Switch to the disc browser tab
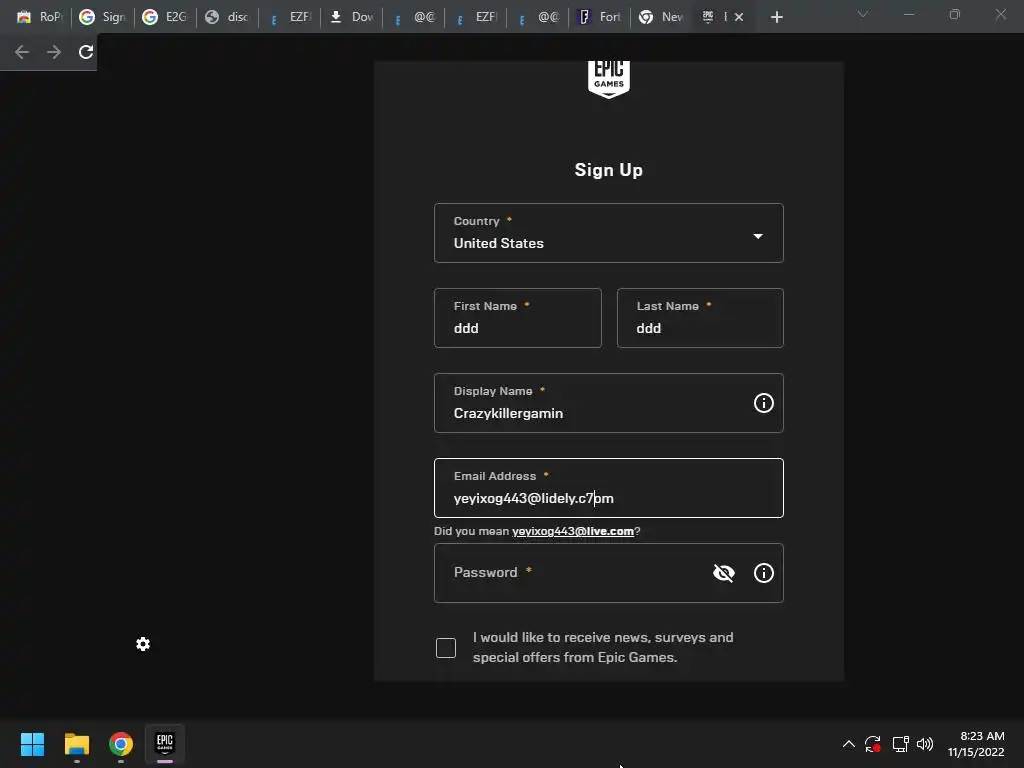1024x768 pixels. tap(227, 17)
